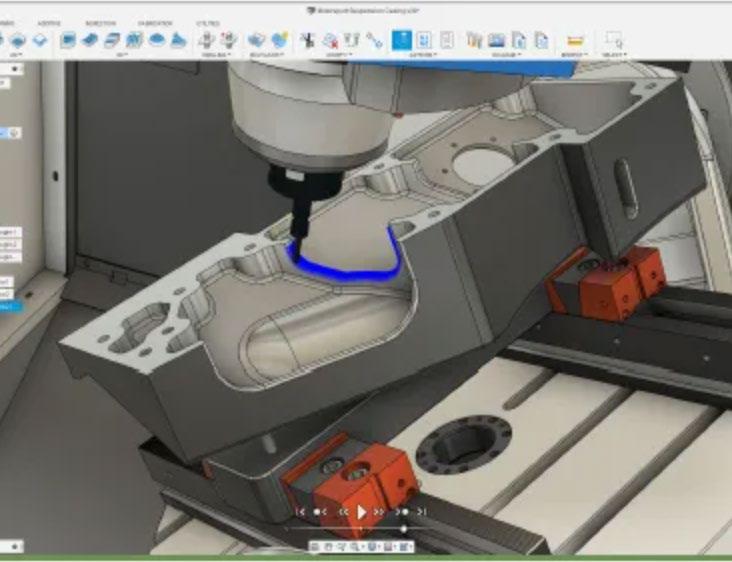Jump to start of simulation

[x=301, y=512]
